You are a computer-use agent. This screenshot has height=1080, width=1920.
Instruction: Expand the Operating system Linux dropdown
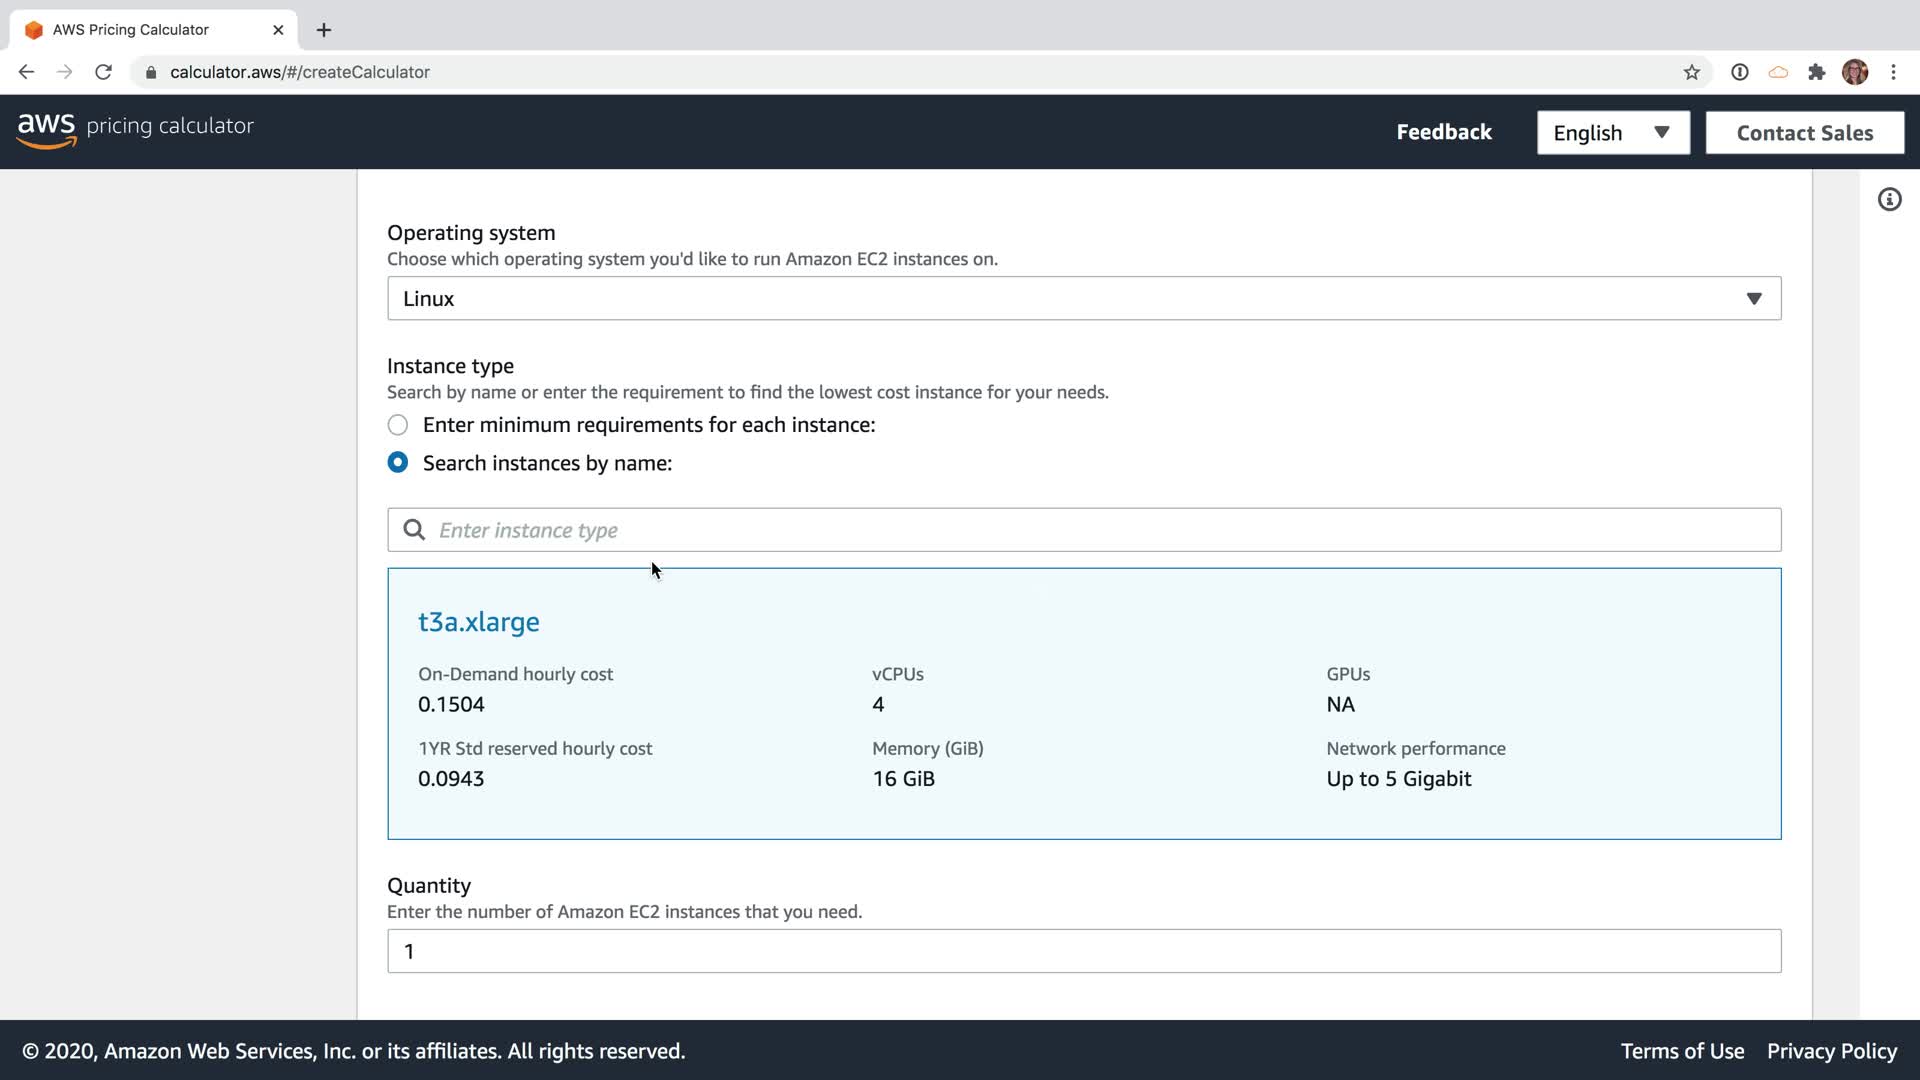pos(1083,299)
